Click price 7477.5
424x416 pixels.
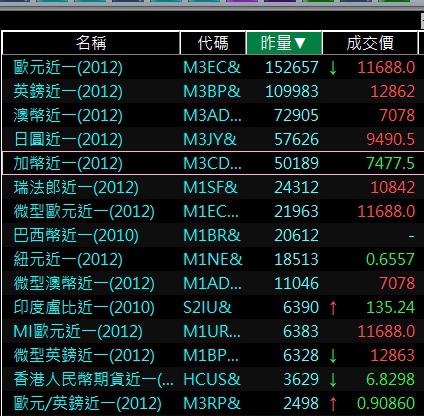(390, 164)
